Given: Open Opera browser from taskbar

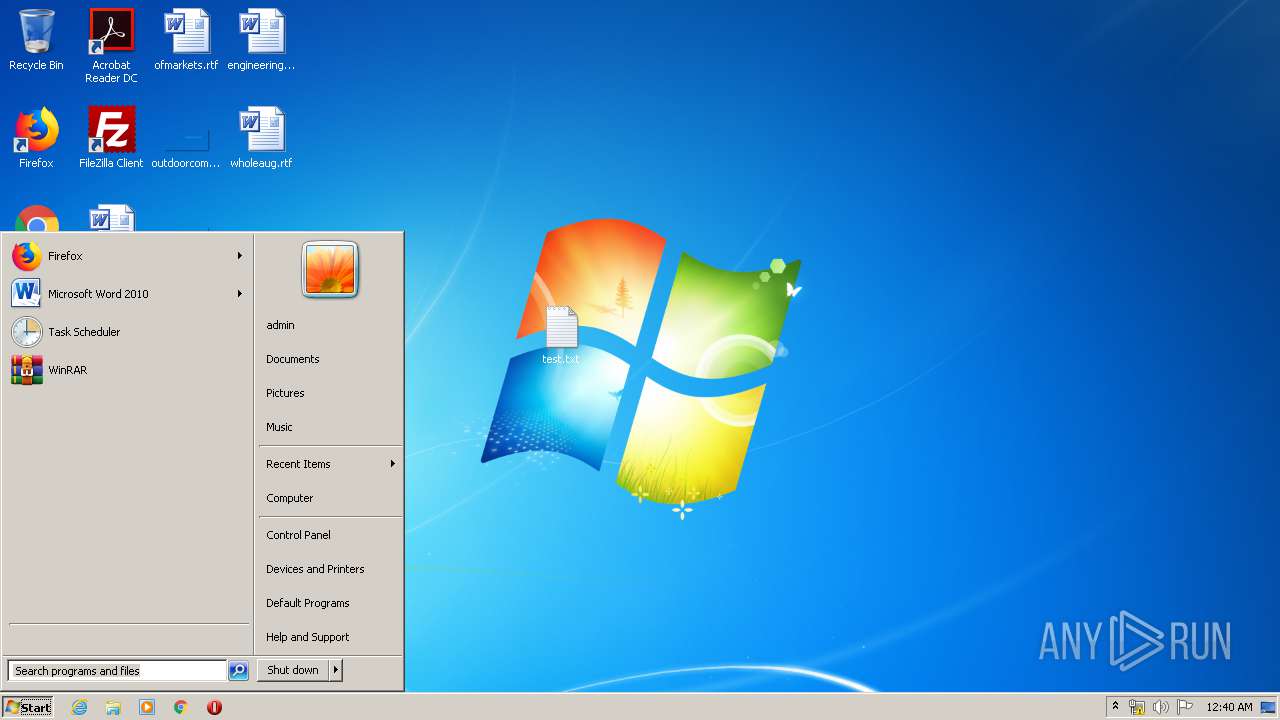Looking at the screenshot, I should tap(214, 707).
